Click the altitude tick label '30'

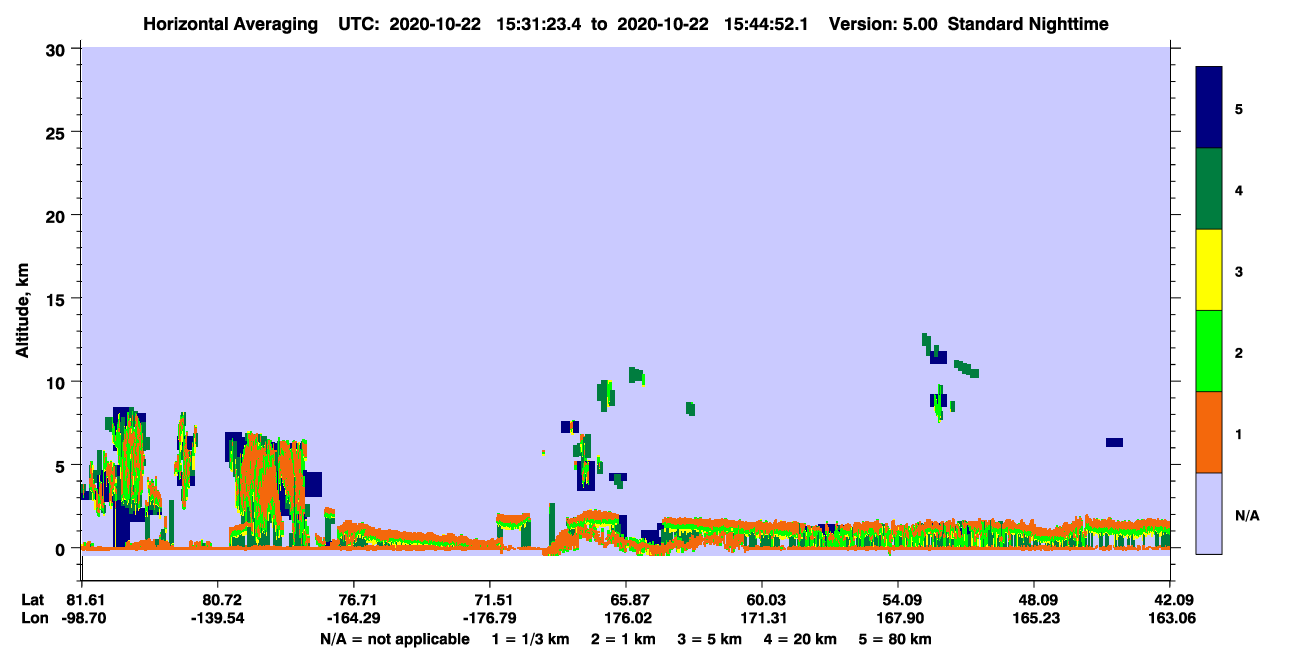(57, 49)
